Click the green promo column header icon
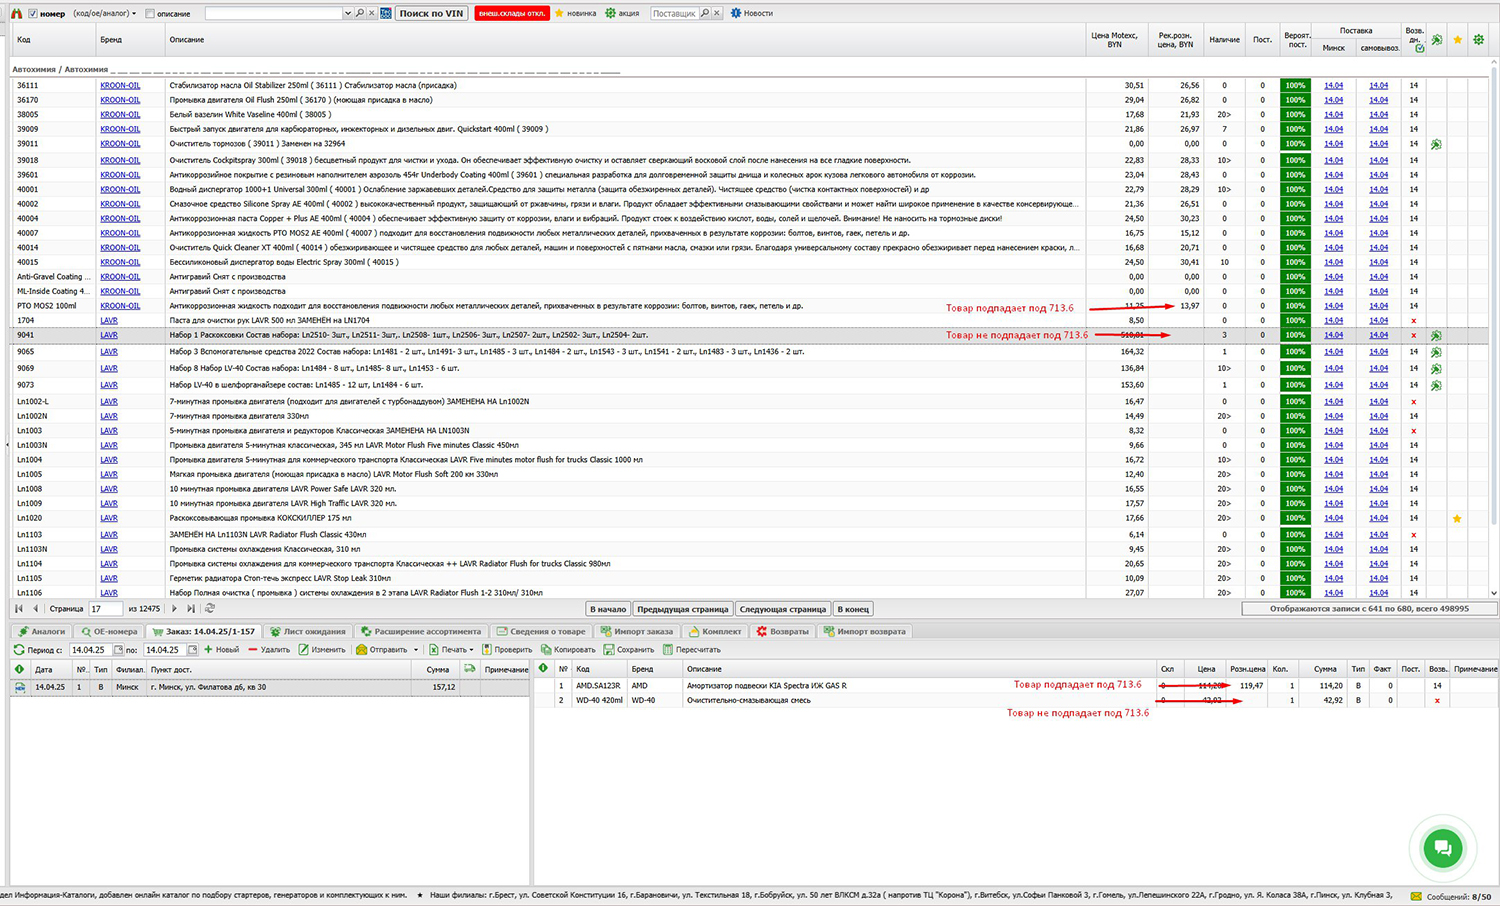Screen dimensions: 1500x906 tap(1437, 39)
